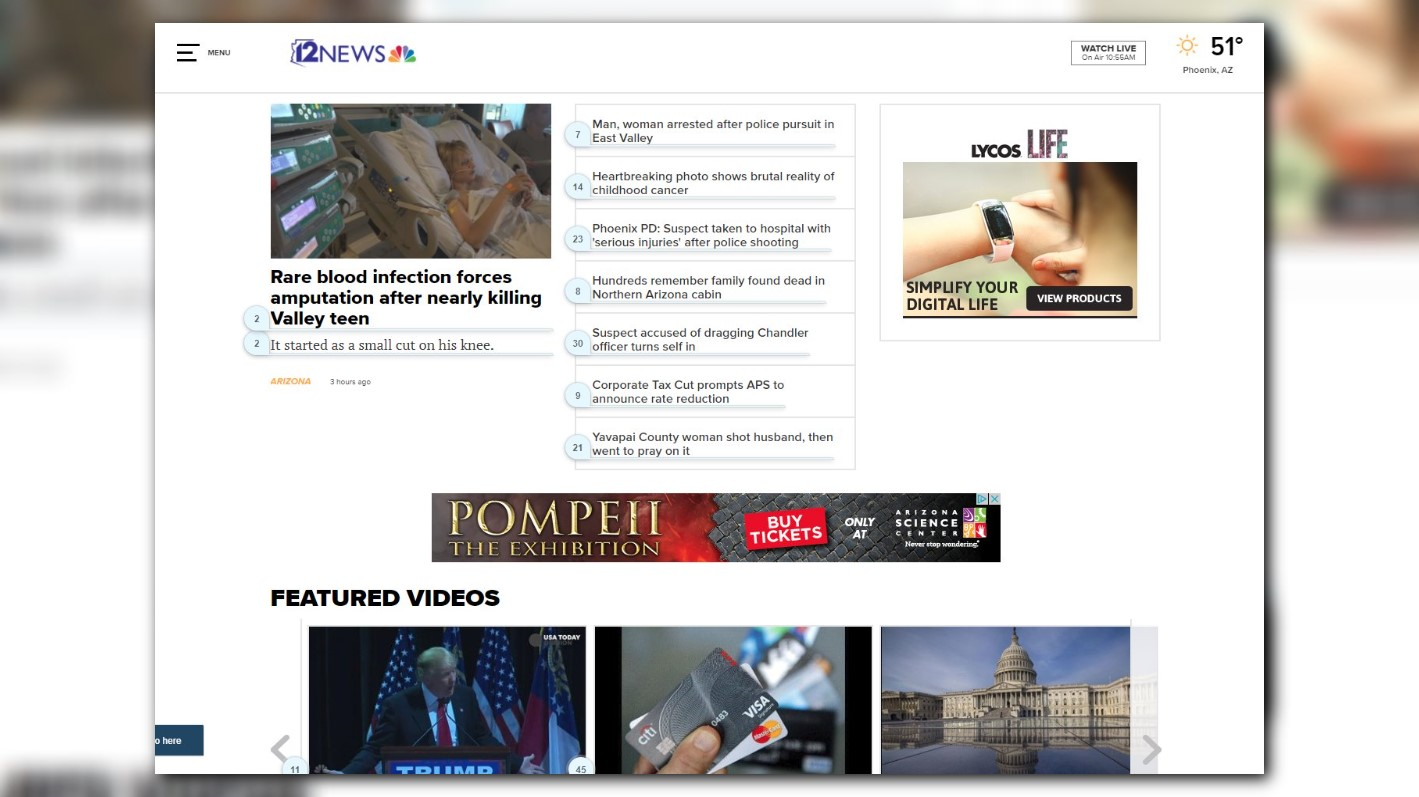
Task: Click the Trump speech video thumbnail
Action: point(447,700)
